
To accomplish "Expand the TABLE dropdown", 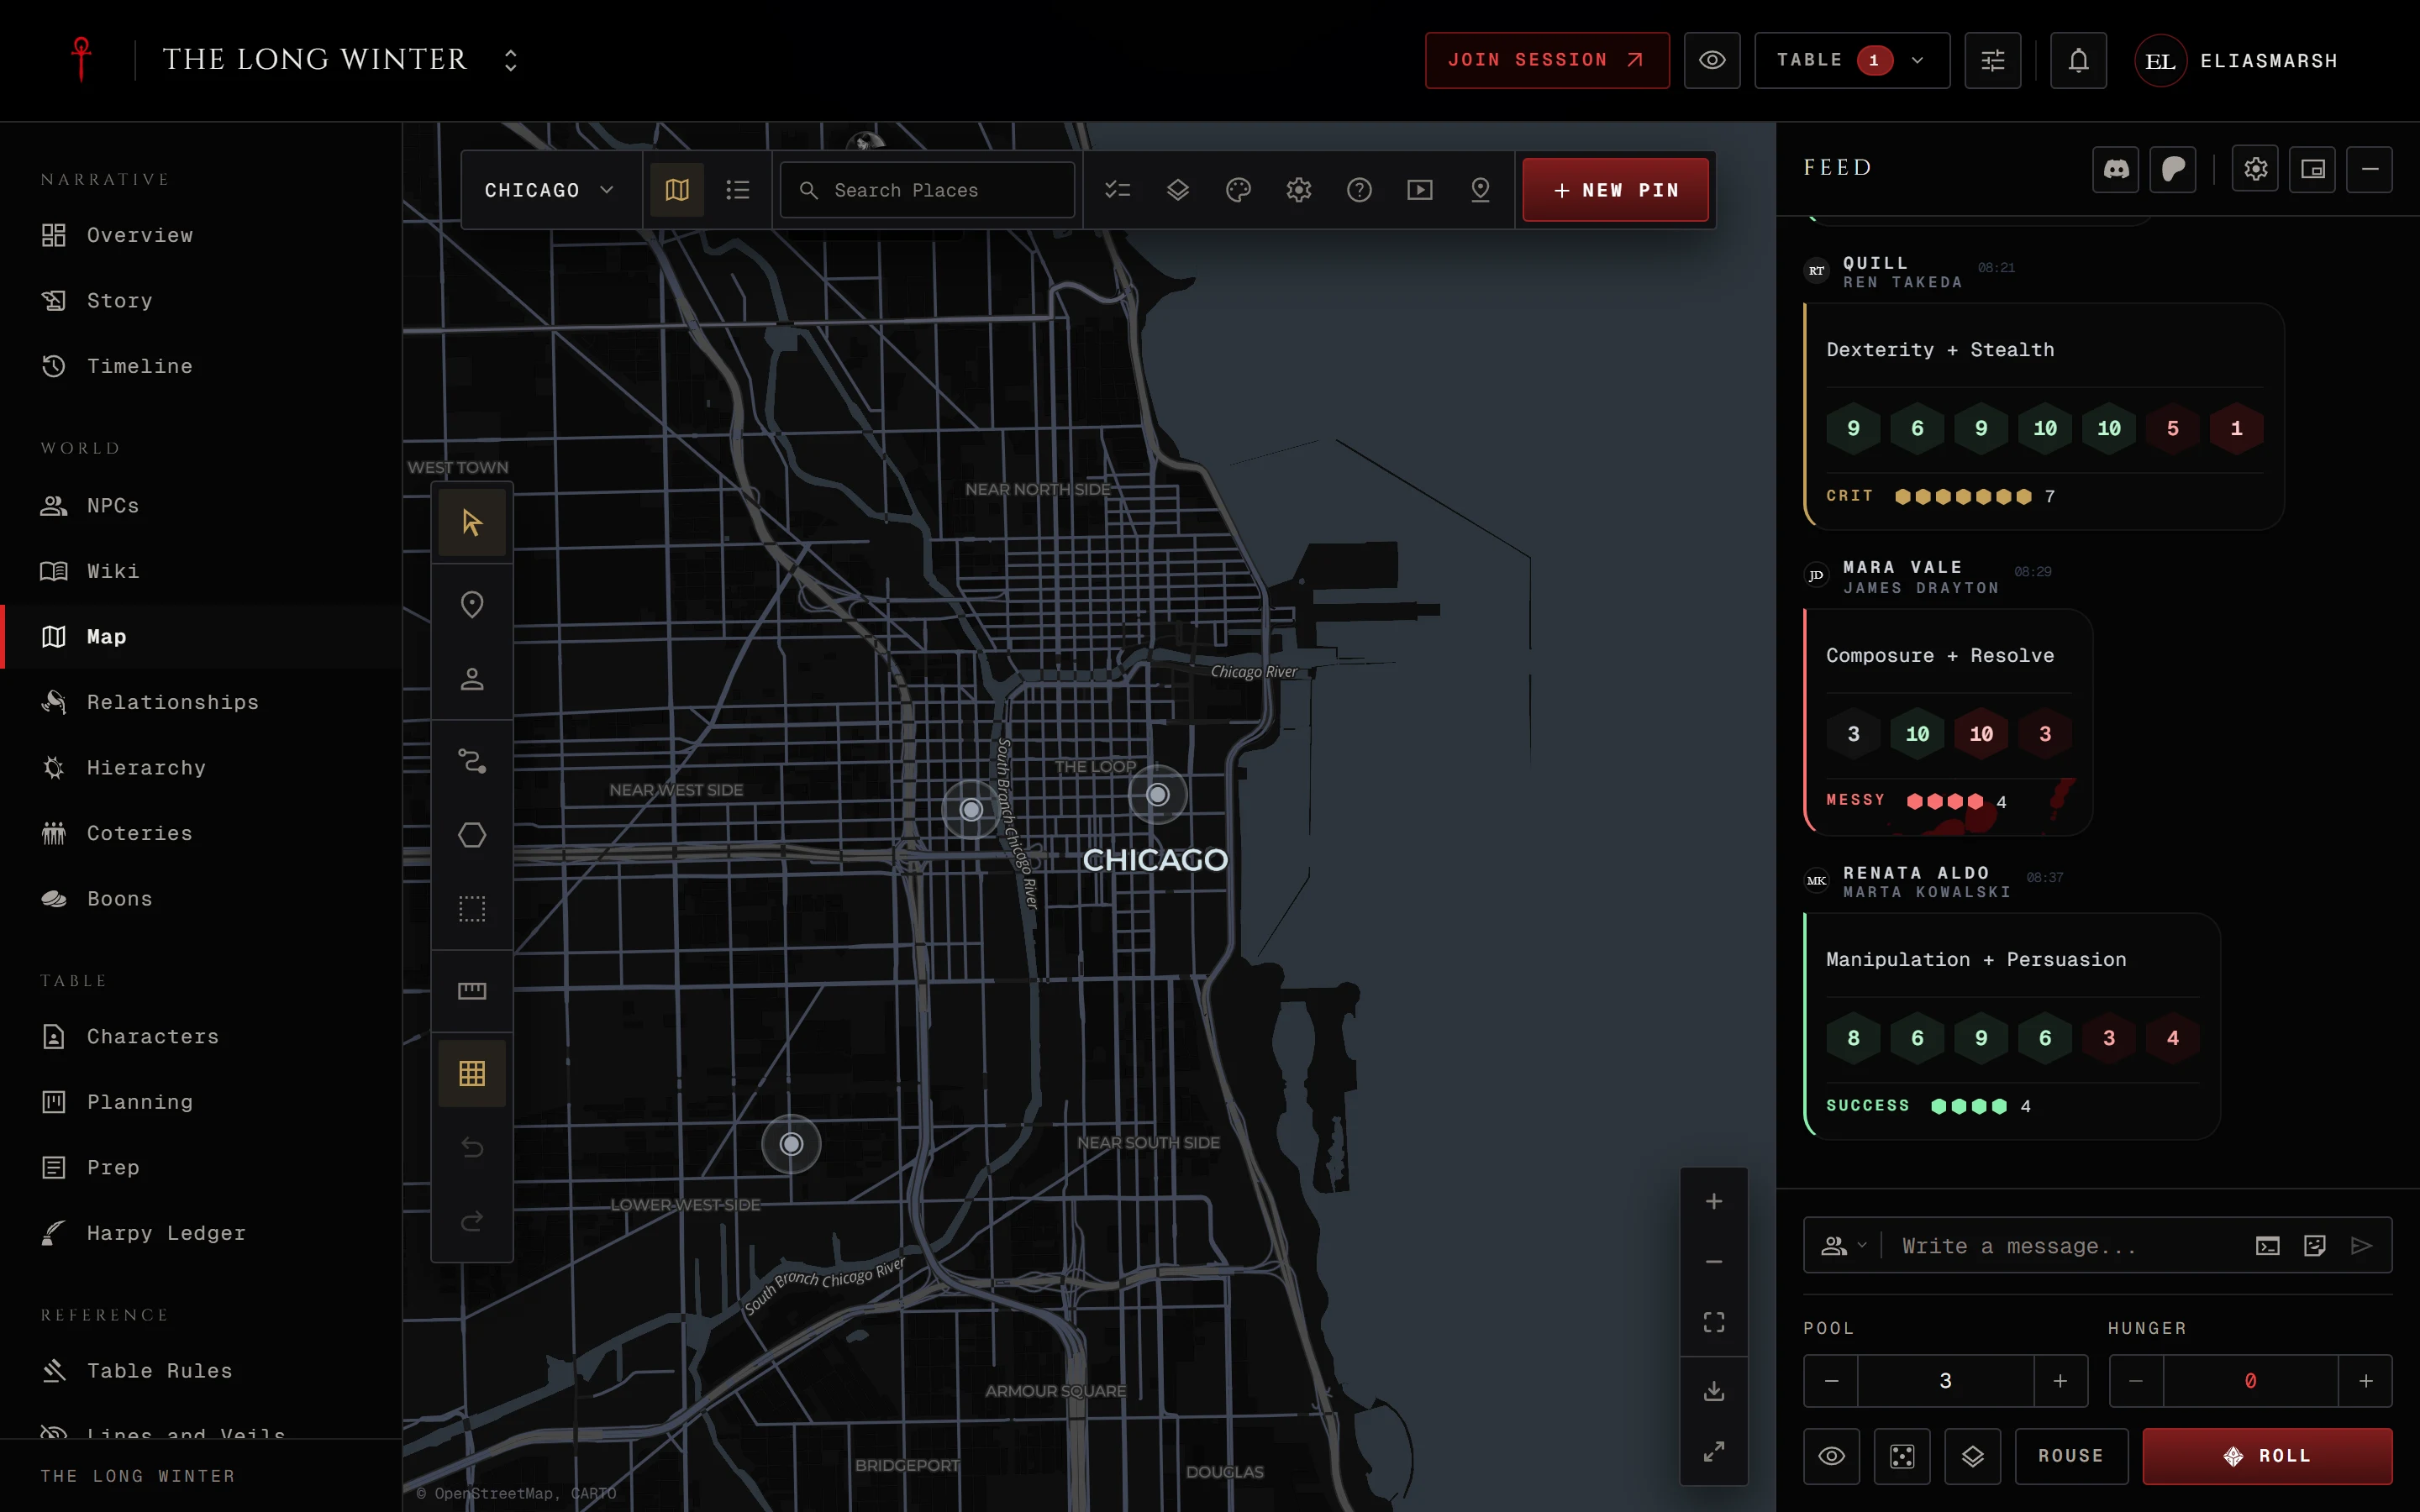I will [1852, 60].
